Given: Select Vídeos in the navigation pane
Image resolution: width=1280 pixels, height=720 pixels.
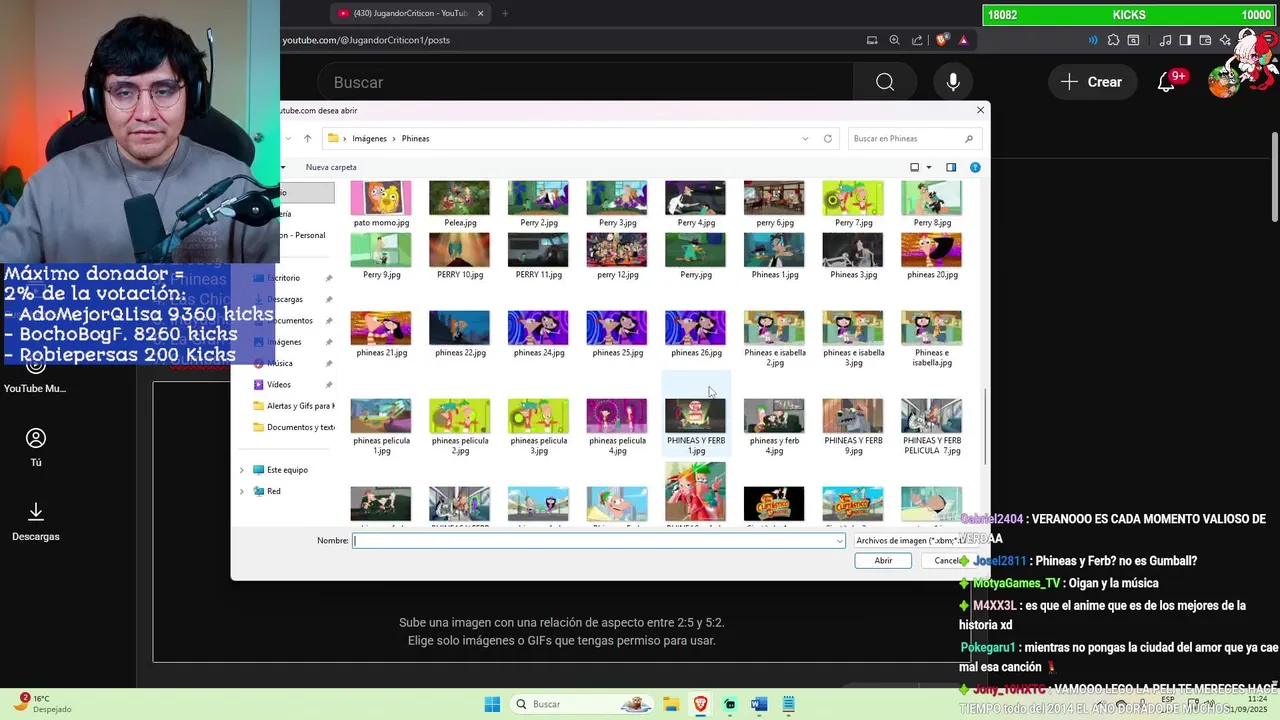Looking at the screenshot, I should coord(279,384).
